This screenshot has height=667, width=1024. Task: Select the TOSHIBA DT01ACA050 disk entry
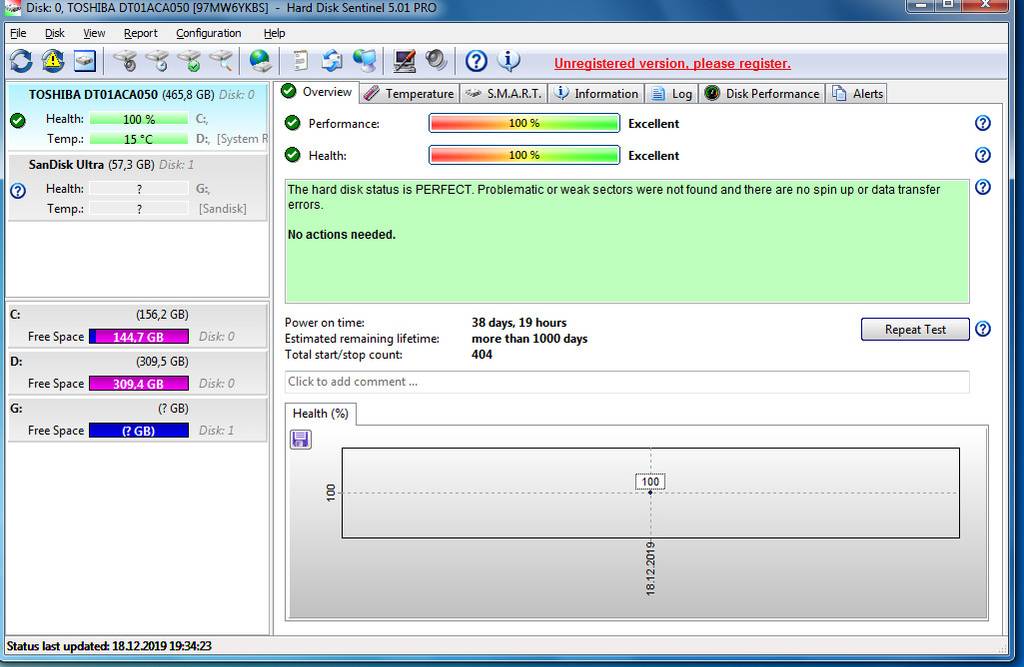pos(137,116)
